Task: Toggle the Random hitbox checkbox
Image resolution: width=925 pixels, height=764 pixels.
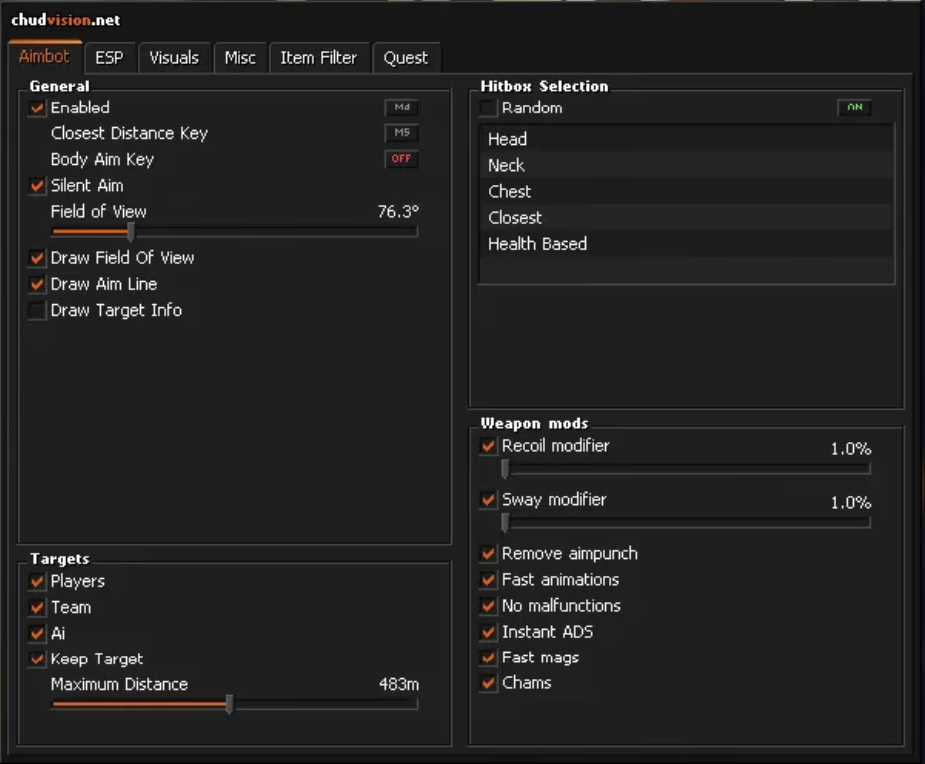Action: pos(488,108)
